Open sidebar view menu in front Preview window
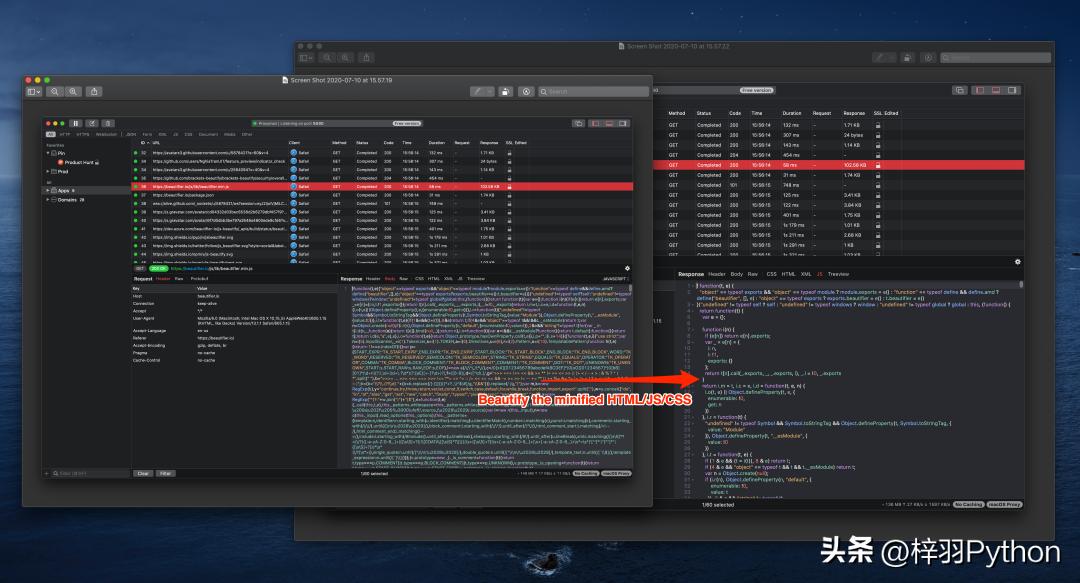 (34, 92)
